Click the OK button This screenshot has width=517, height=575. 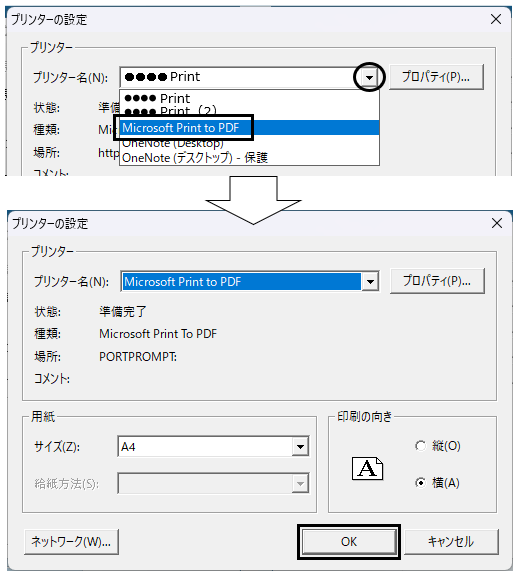(349, 542)
